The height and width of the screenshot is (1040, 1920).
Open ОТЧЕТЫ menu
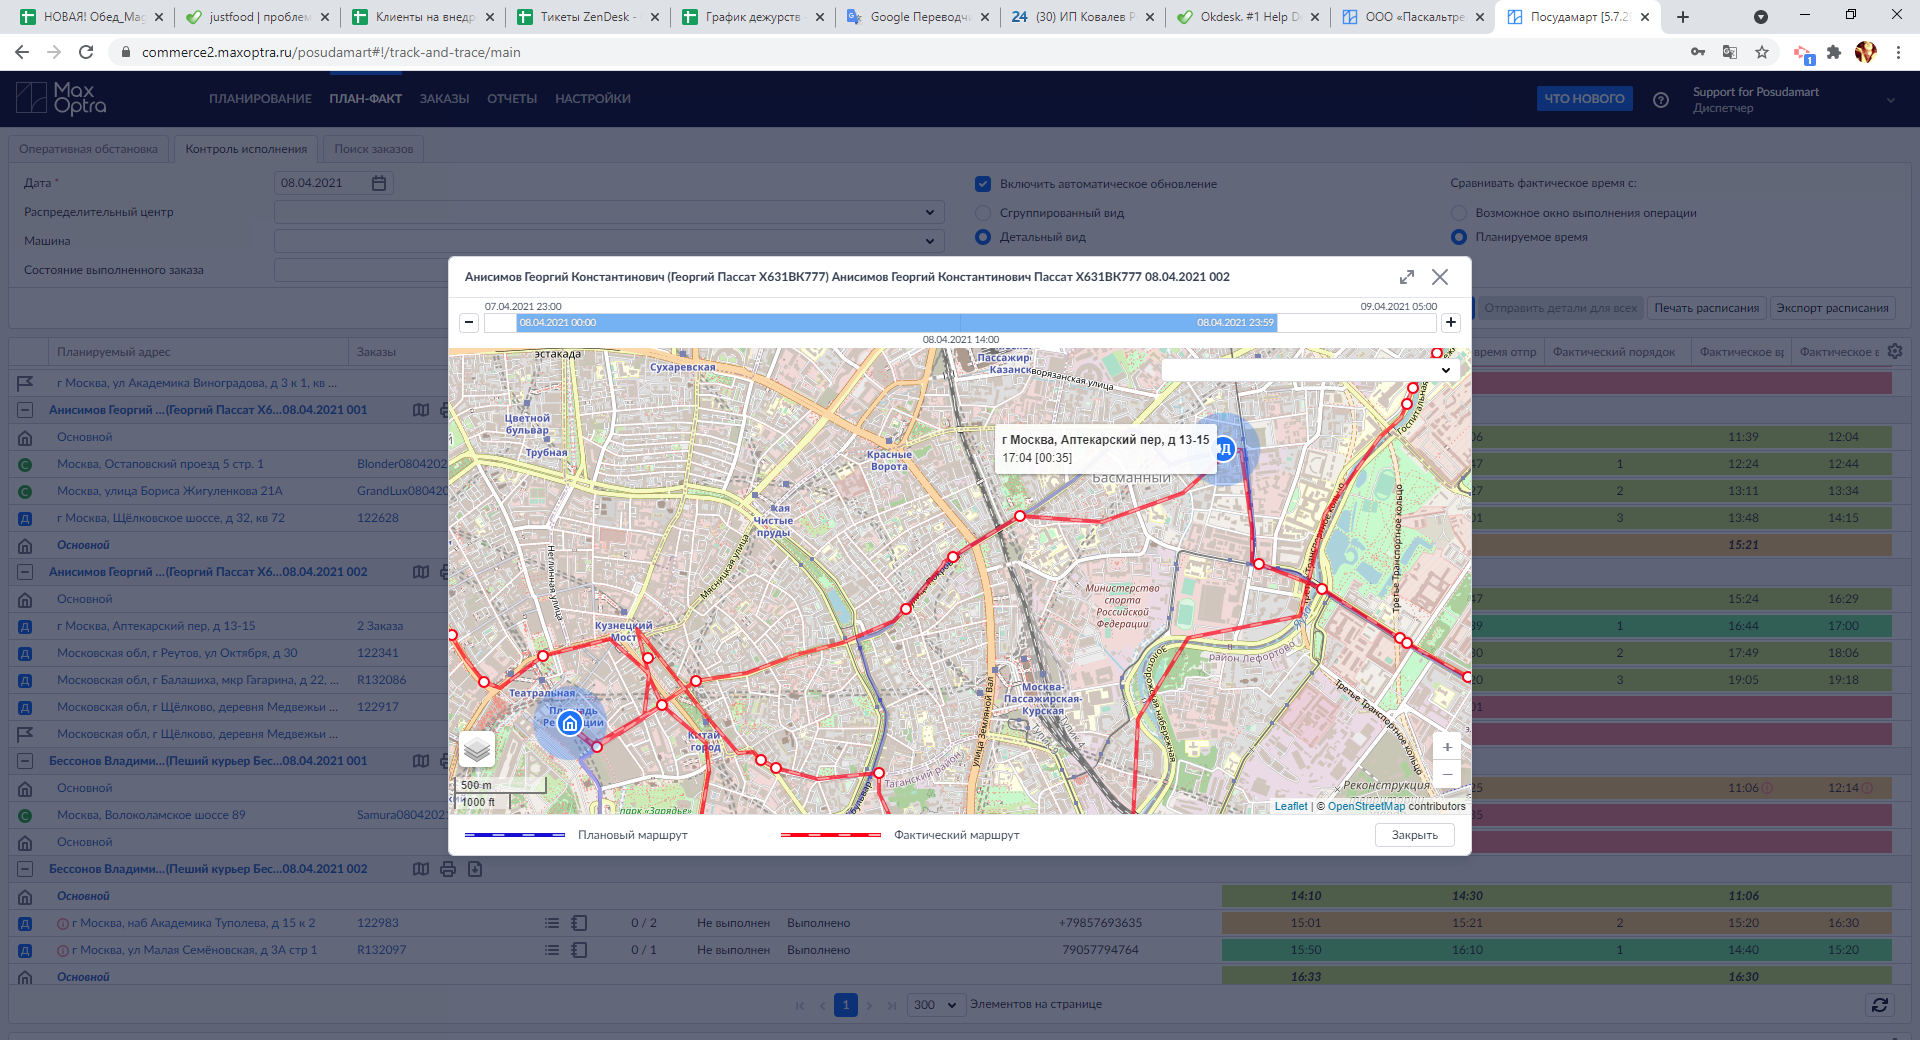[x=512, y=99]
